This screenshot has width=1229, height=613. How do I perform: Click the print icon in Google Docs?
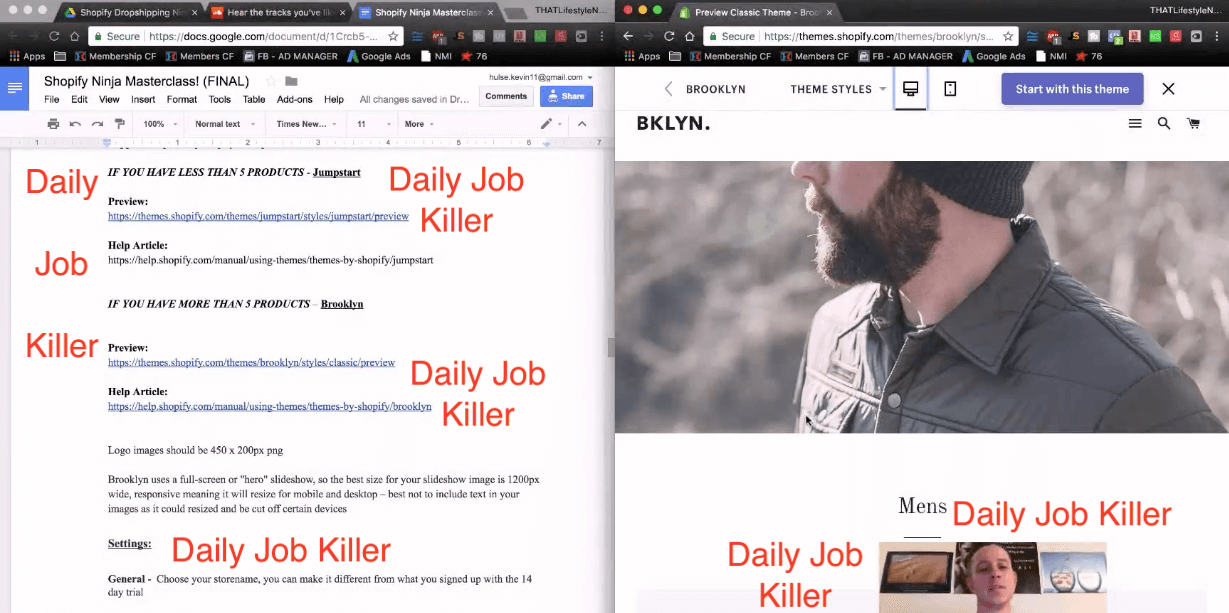coord(53,124)
